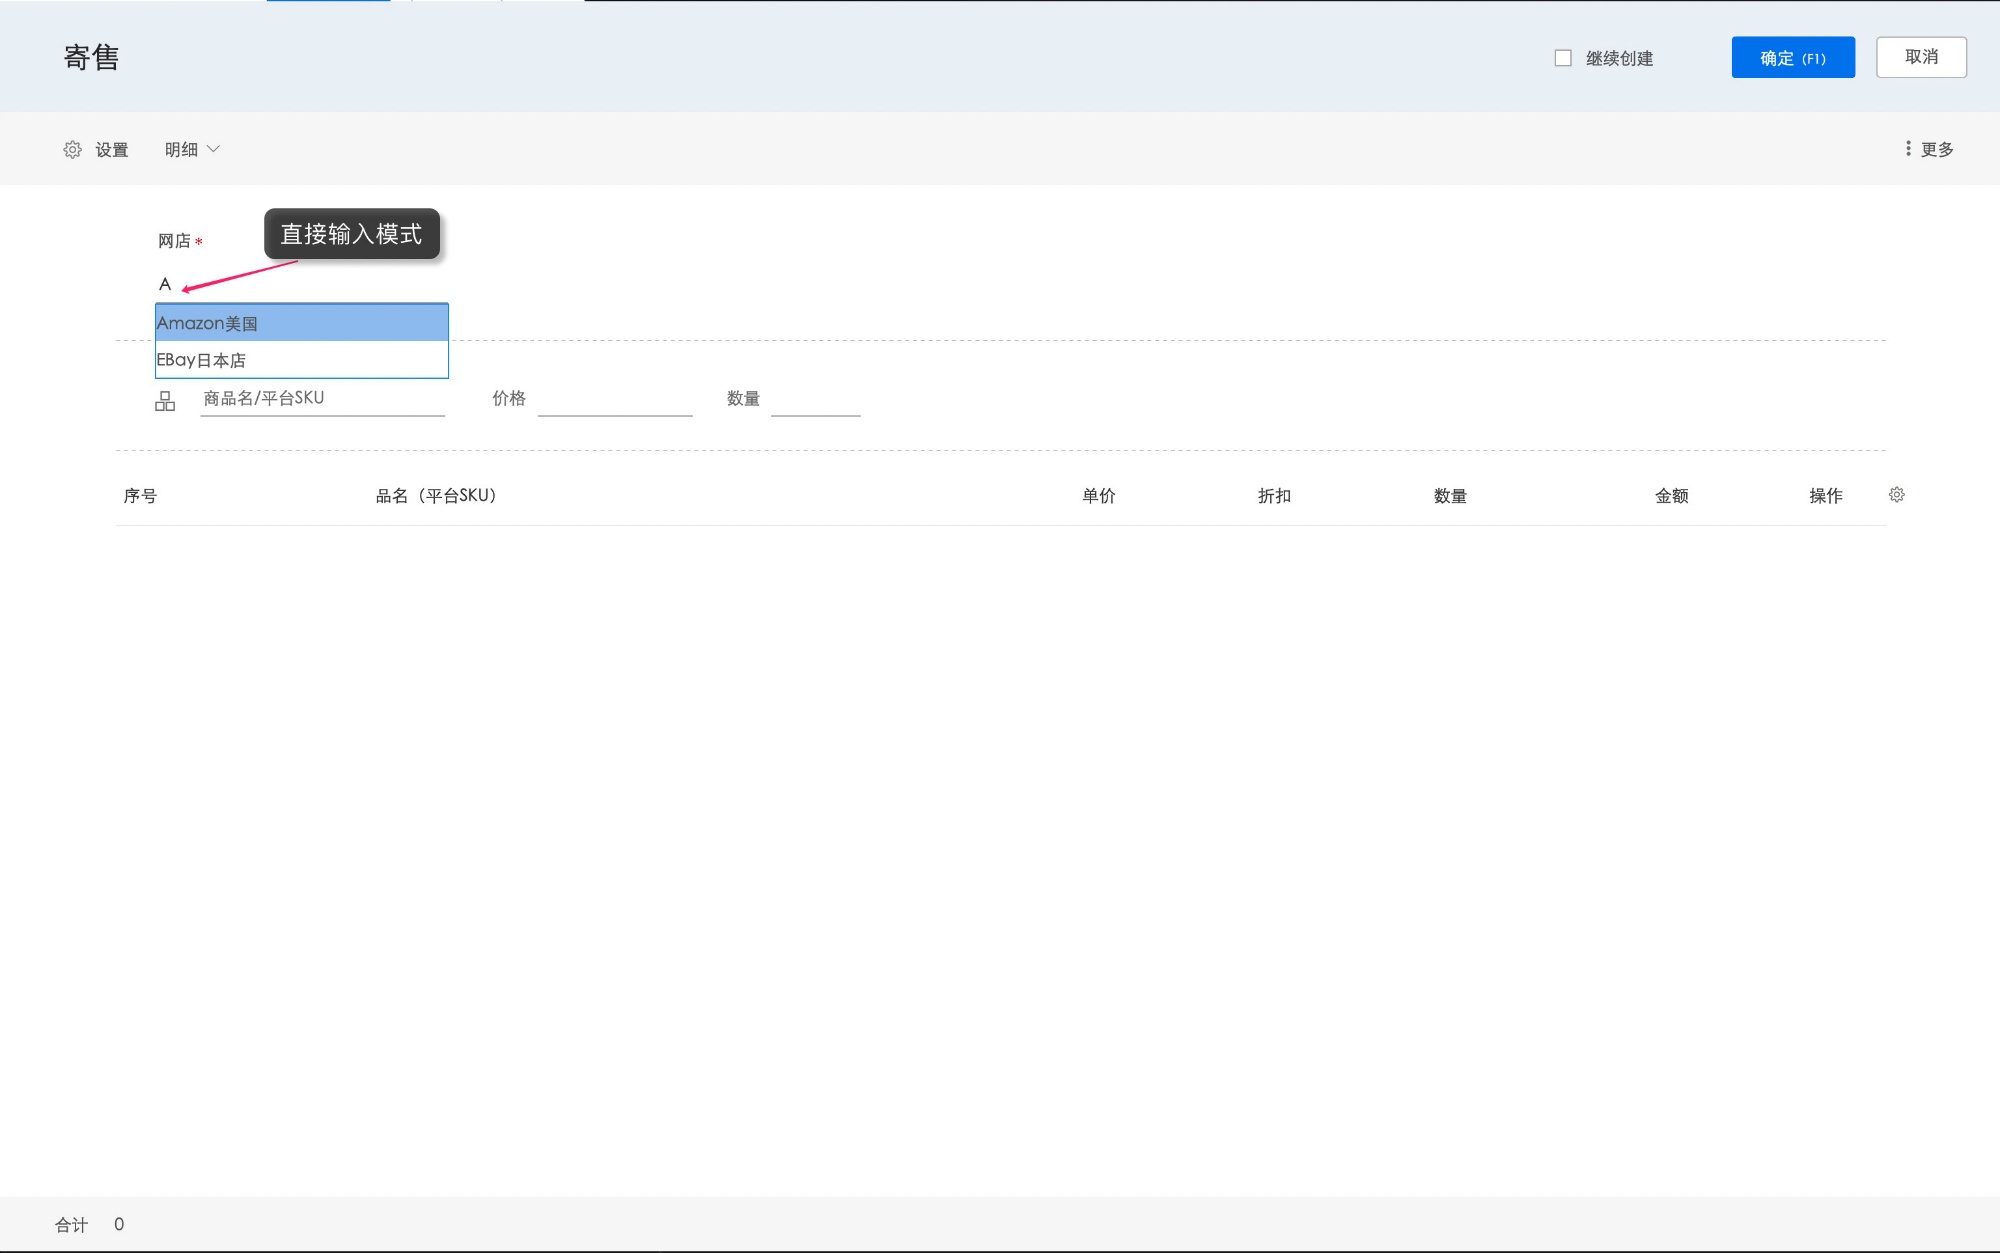The image size is (2000, 1253).
Task: Click the 品名（平台SKU）column header
Action: click(436, 496)
